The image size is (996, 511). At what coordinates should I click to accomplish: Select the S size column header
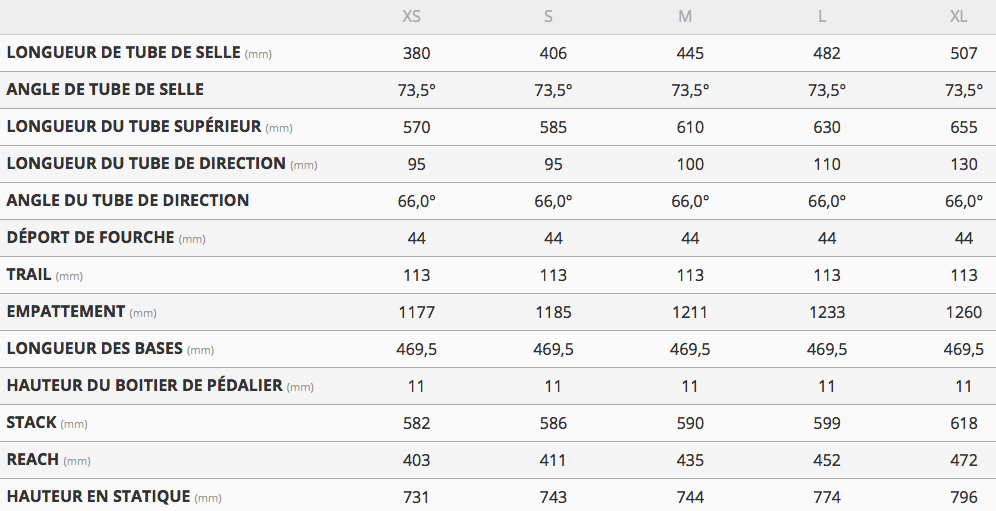point(547,17)
